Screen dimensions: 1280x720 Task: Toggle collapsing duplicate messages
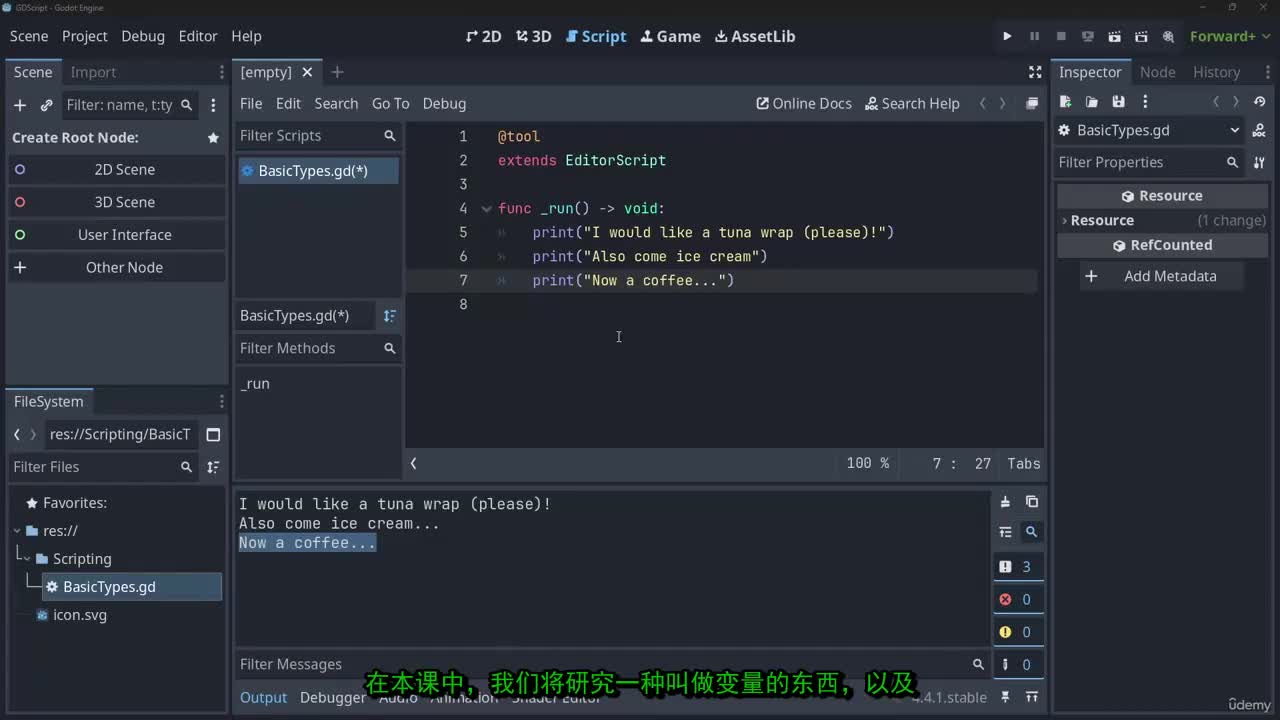point(1005,532)
